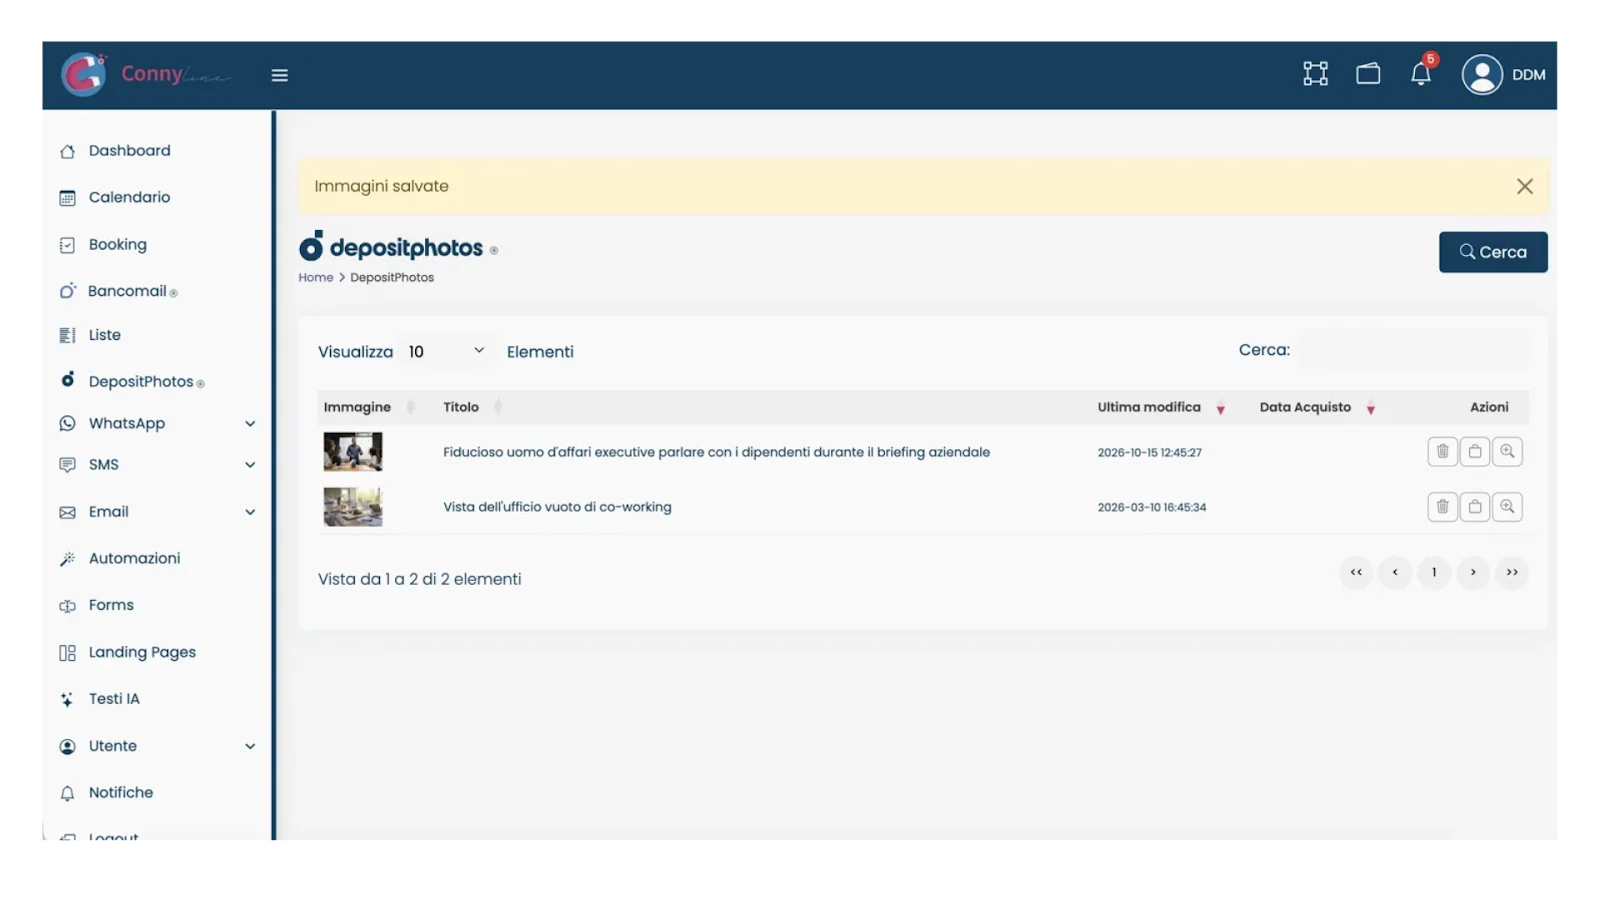This screenshot has width=1600, height=900.
Task: Delete the co-working office image
Action: (x=1442, y=507)
